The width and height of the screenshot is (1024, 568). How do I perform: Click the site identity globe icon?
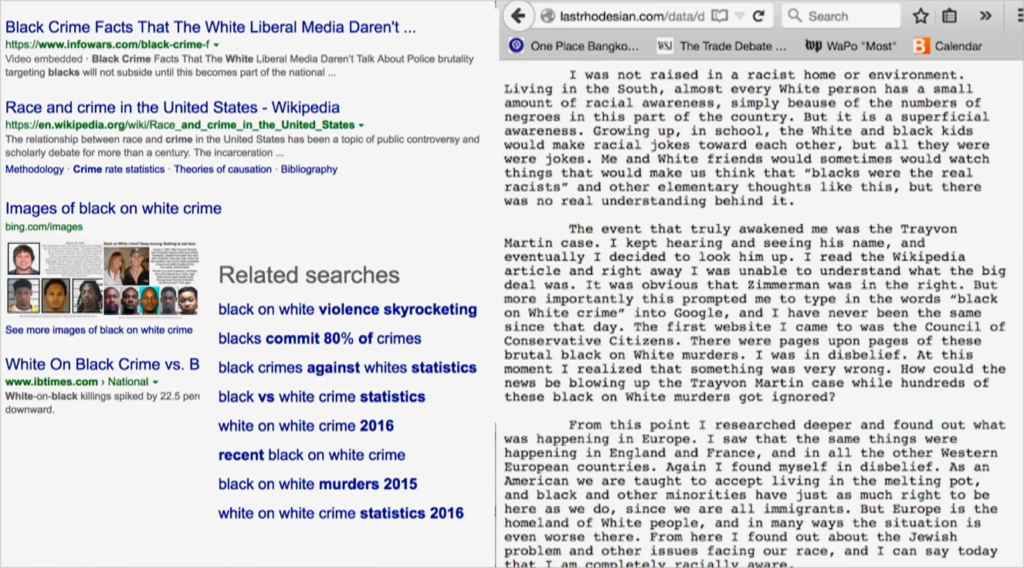coord(548,16)
